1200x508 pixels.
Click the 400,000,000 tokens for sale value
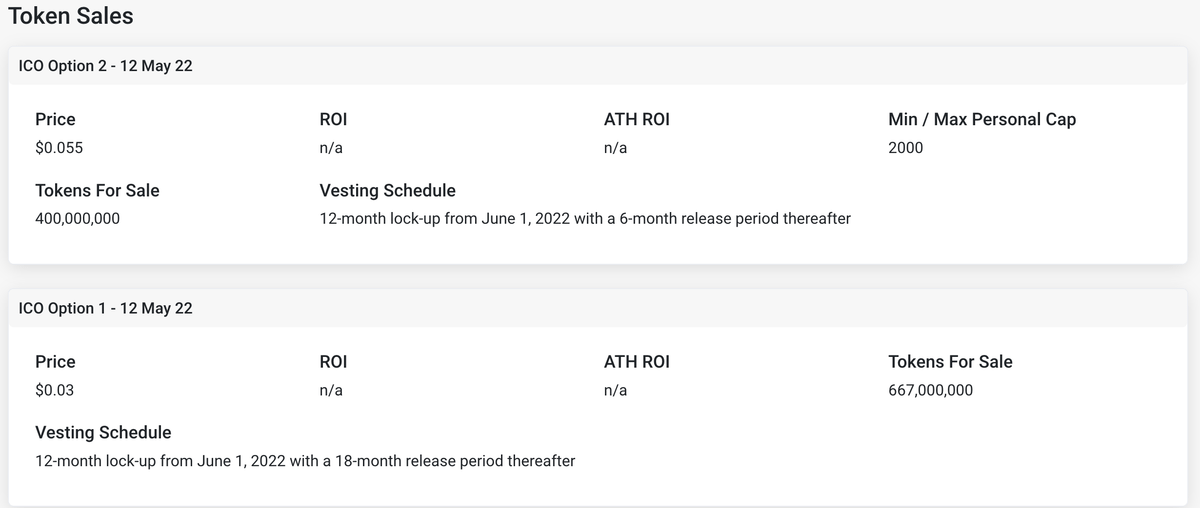(77, 218)
